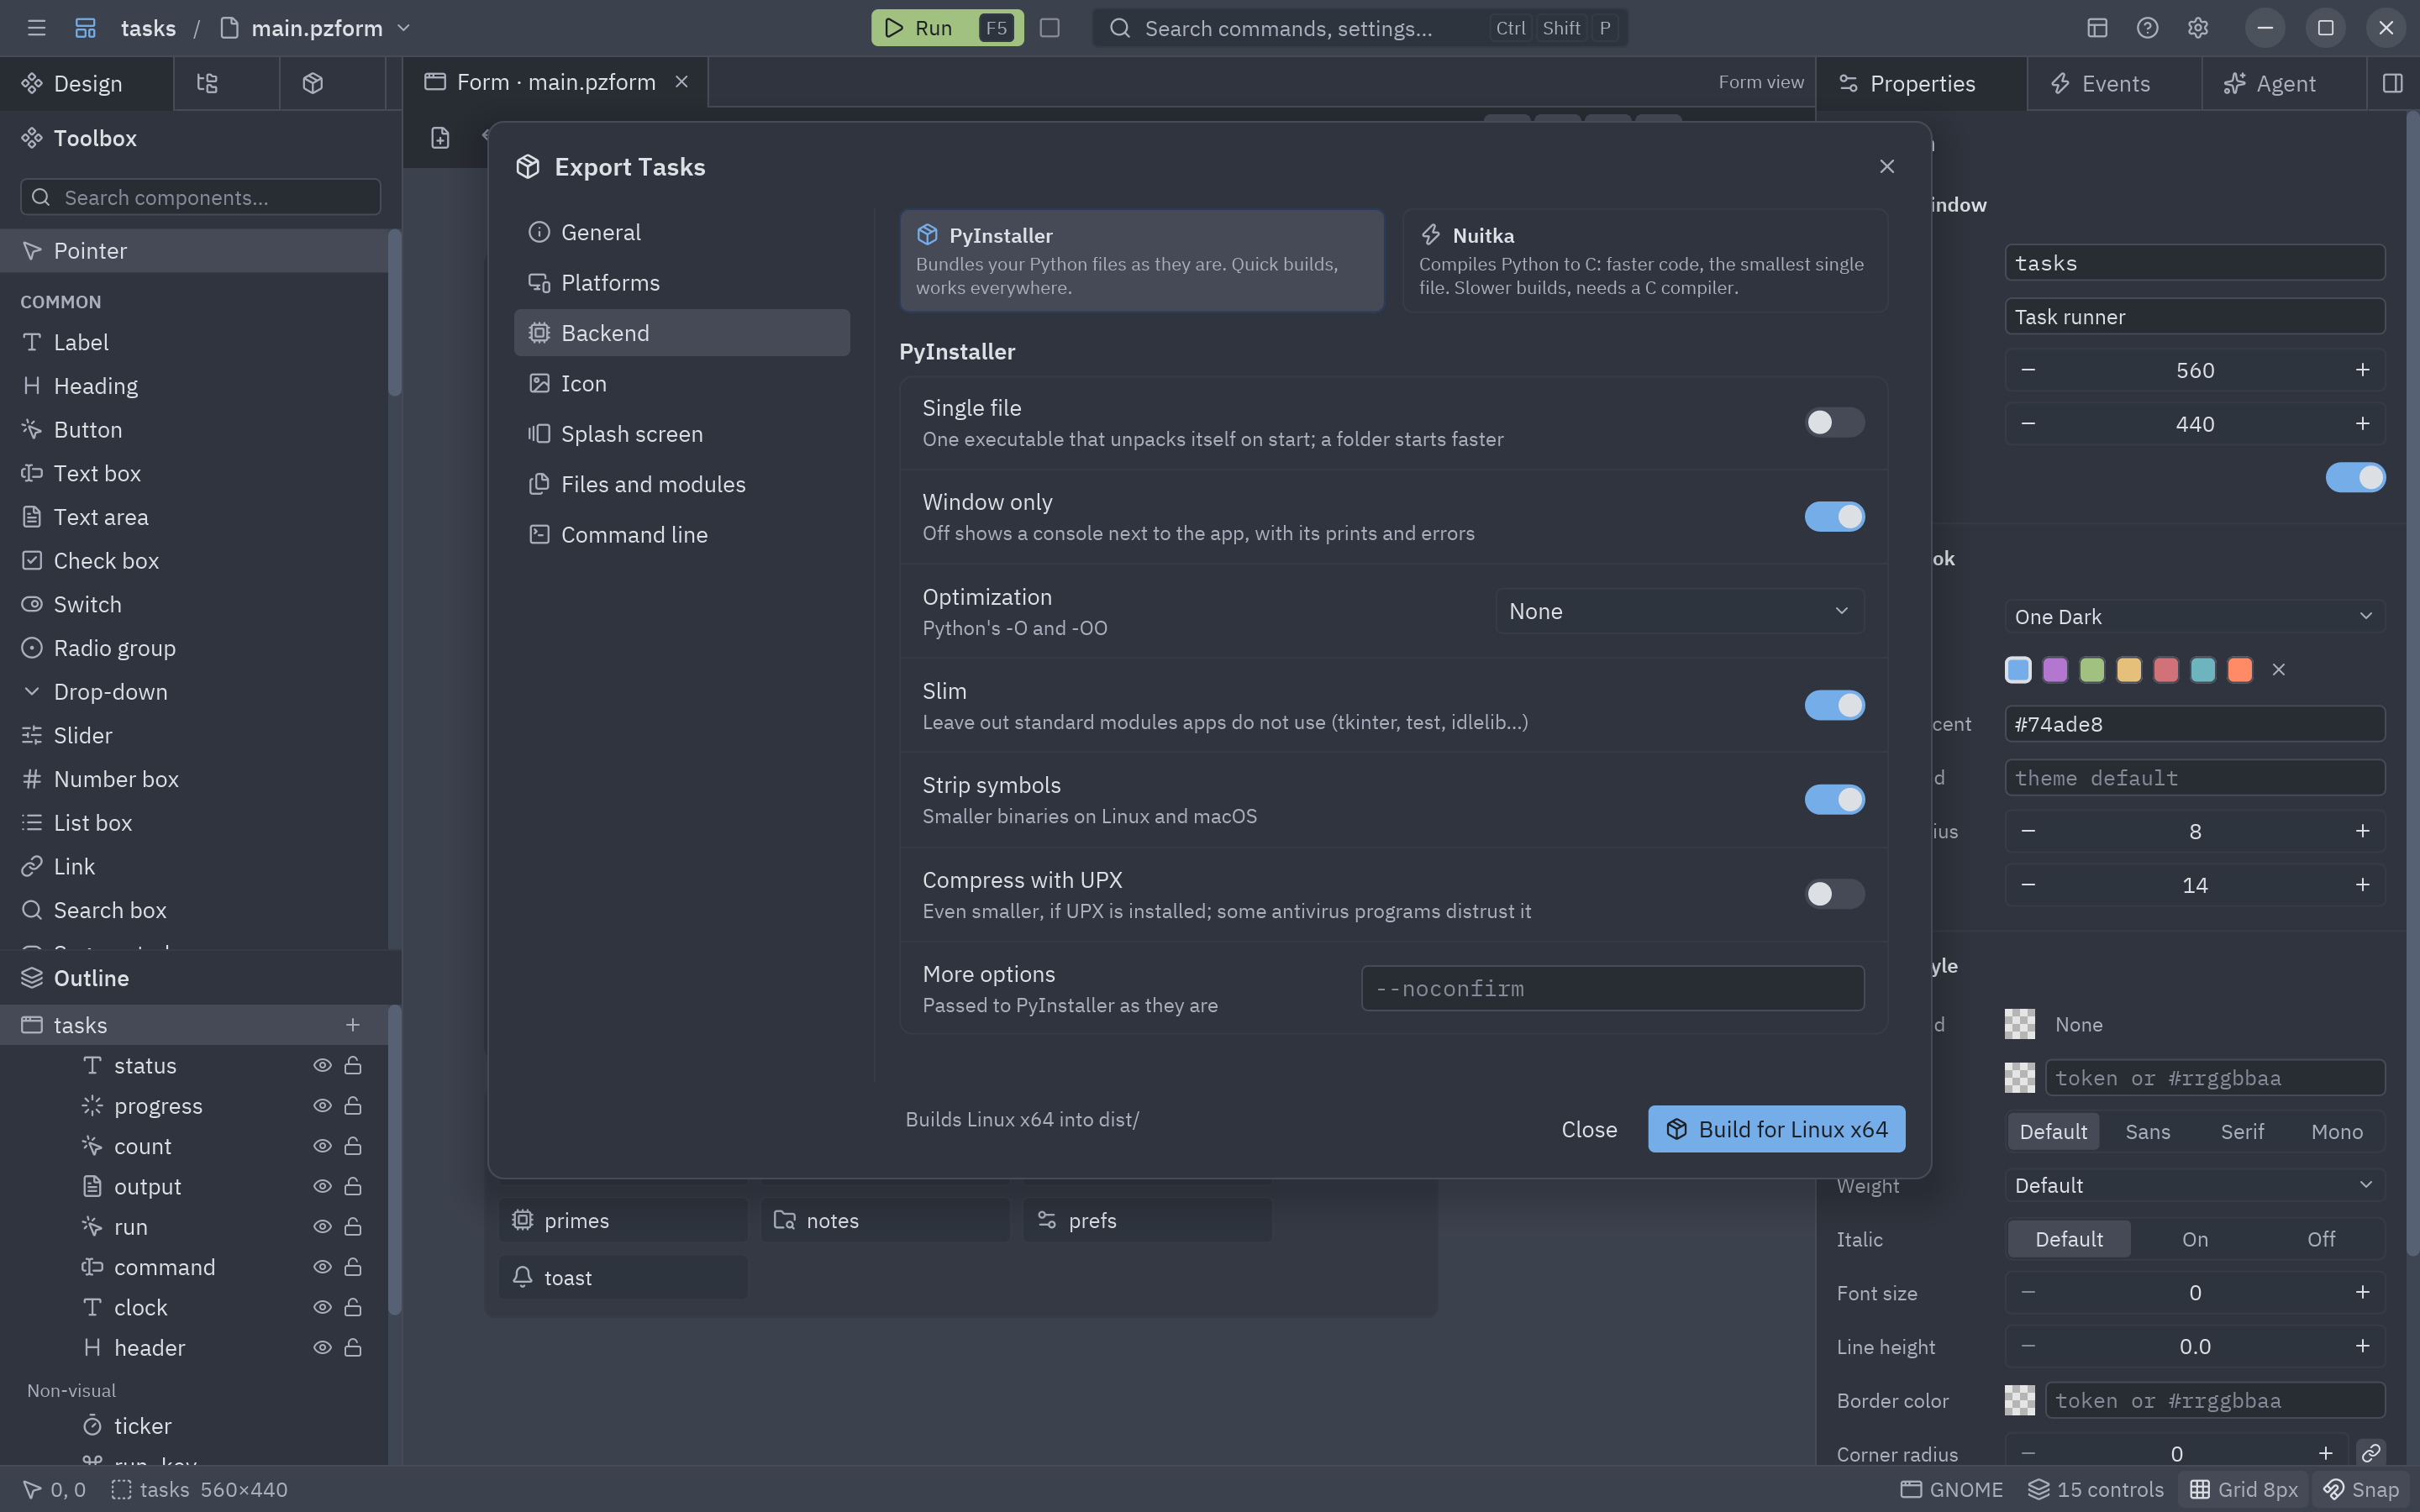
Task: Open the hamburger menu icon
Action: [x=36, y=28]
